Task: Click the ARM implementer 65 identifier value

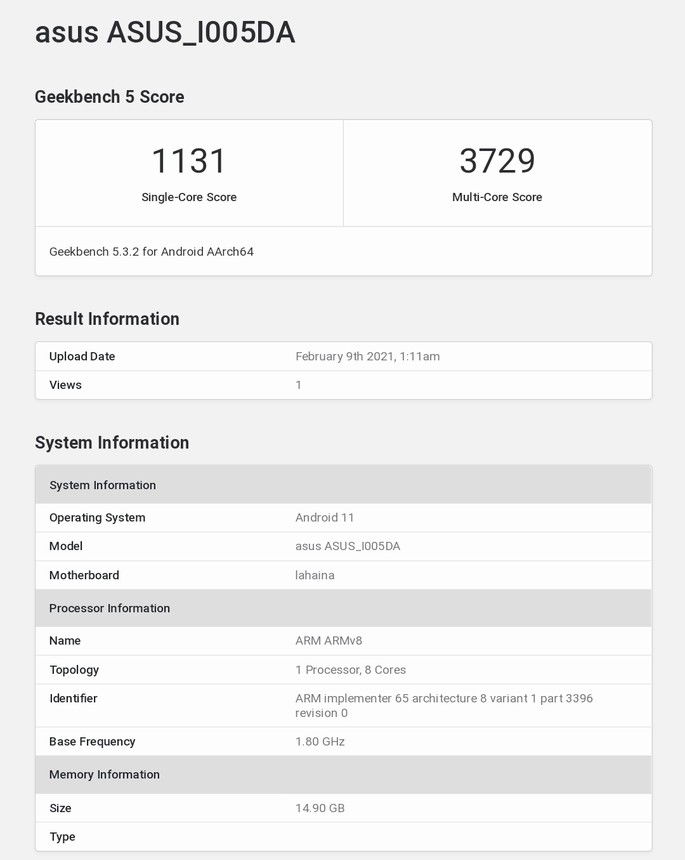Action: [444, 705]
